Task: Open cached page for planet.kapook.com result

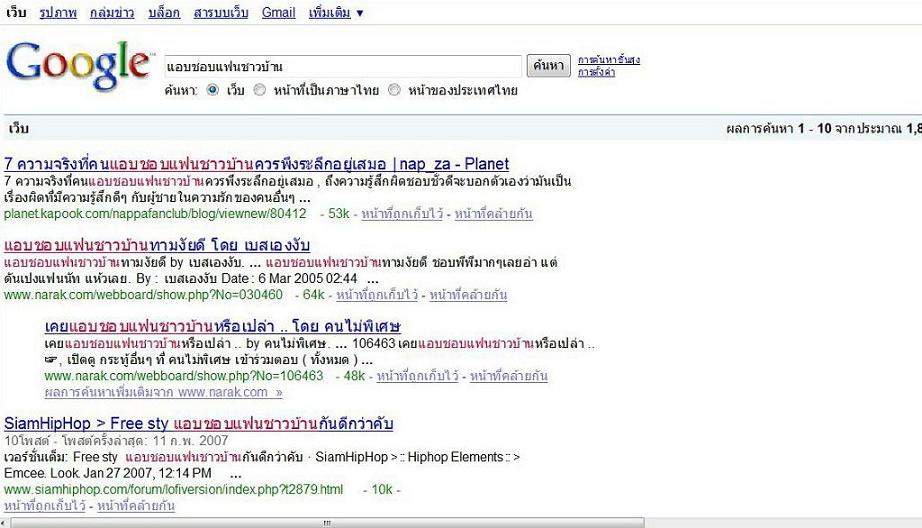Action: 402,214
